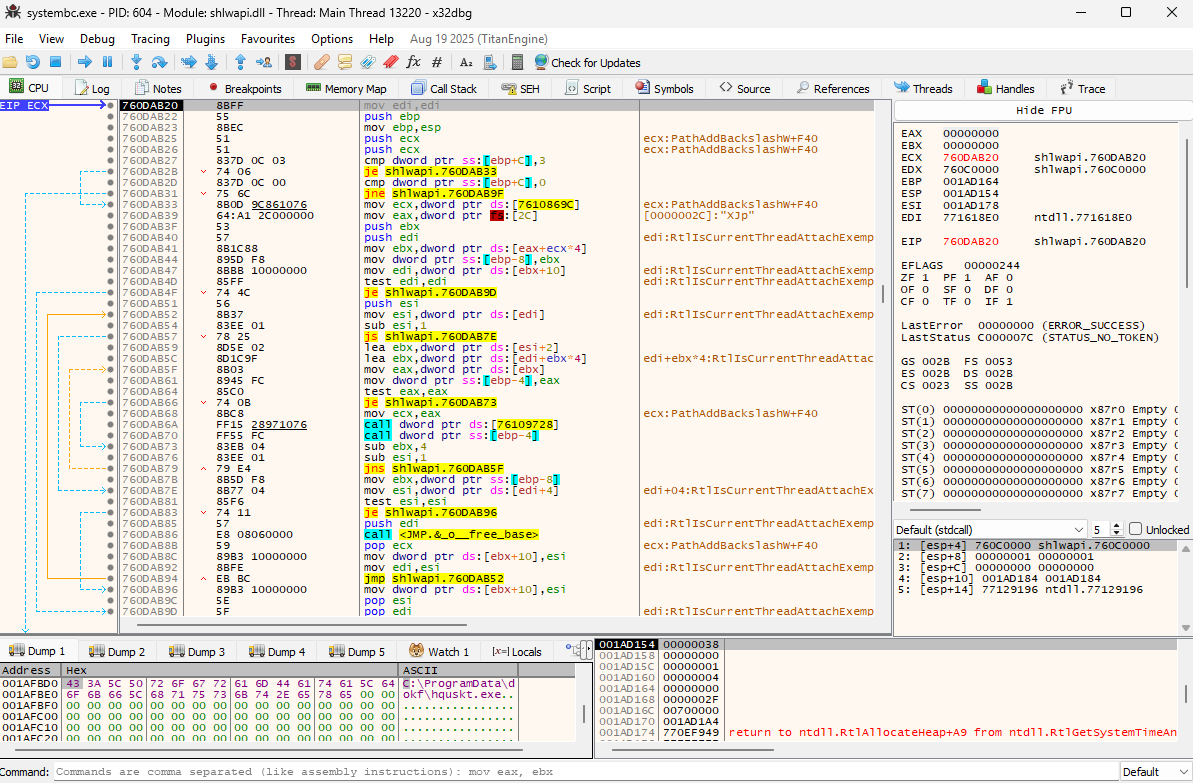Screen dimensions: 1193x783
Task: Open the Bookmarks red icon
Action: [x=390, y=62]
